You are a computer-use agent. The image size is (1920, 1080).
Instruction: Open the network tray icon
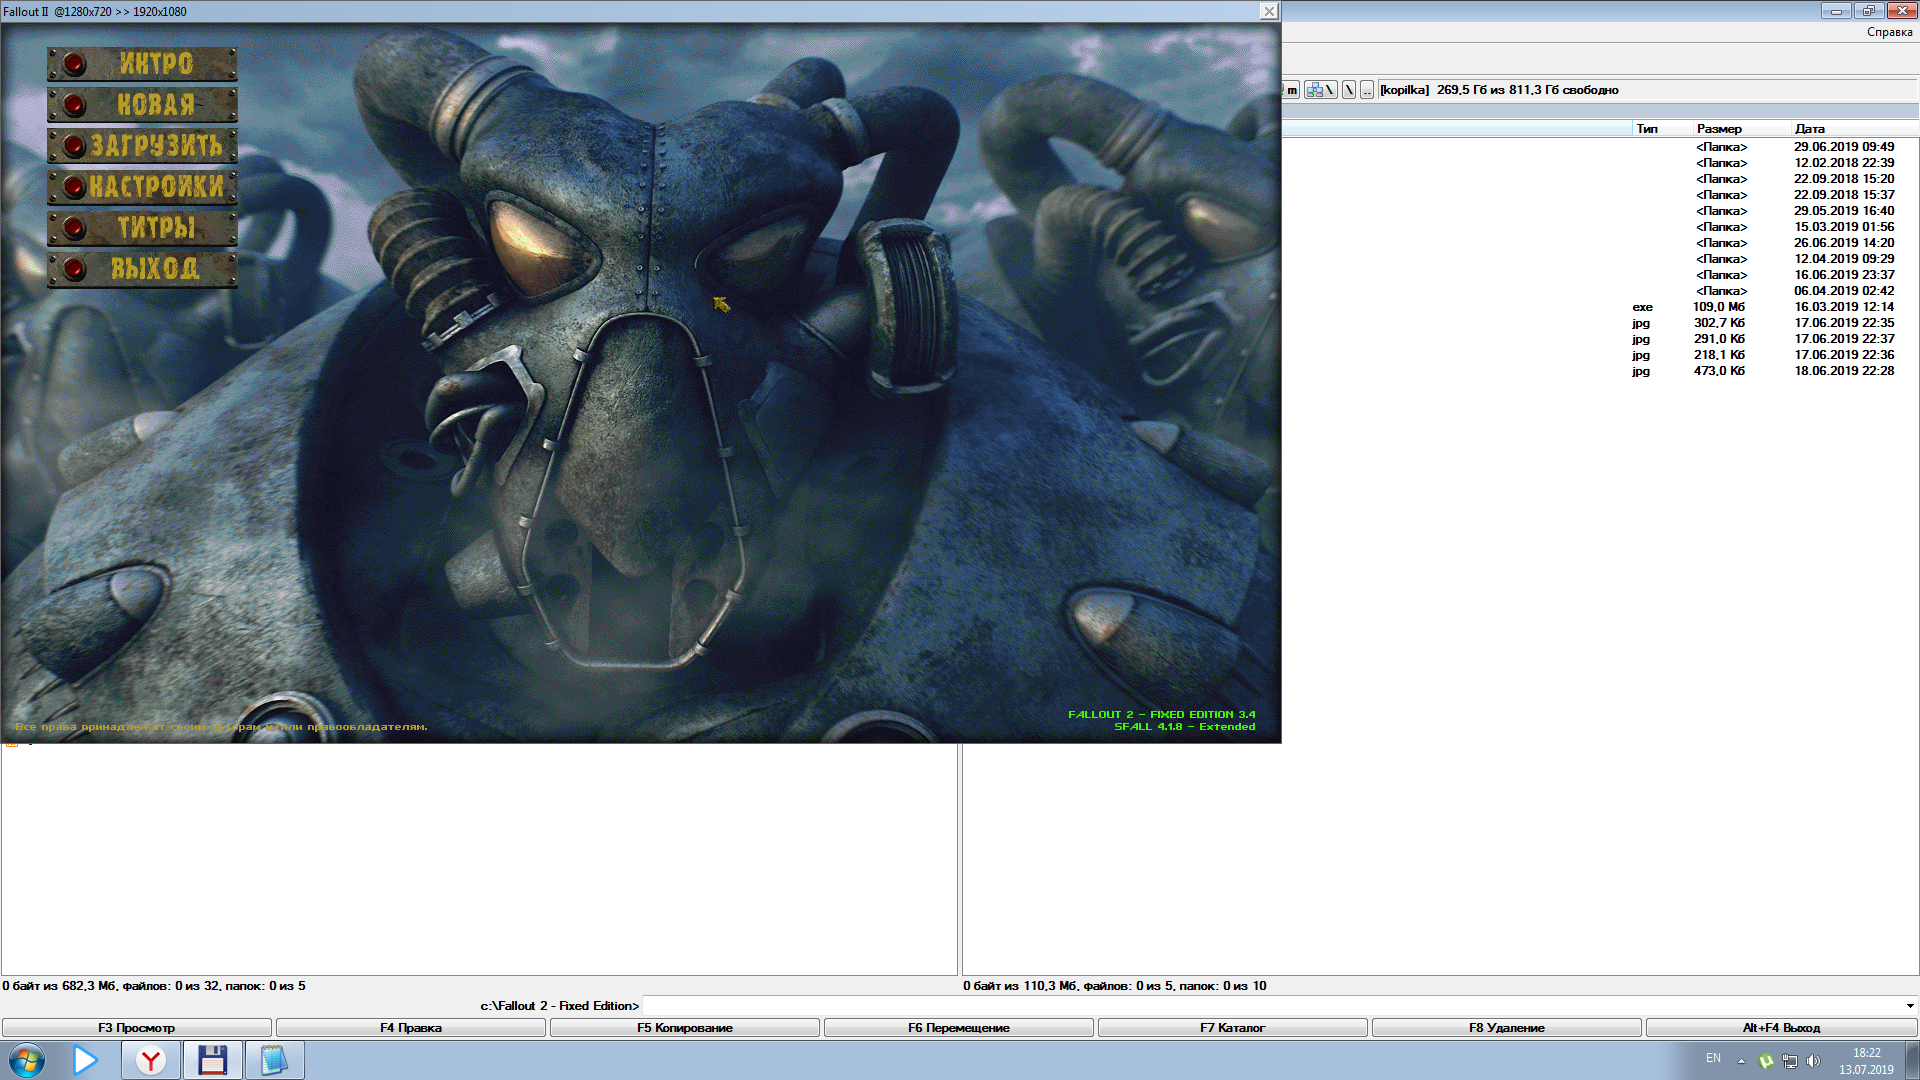(1790, 1061)
